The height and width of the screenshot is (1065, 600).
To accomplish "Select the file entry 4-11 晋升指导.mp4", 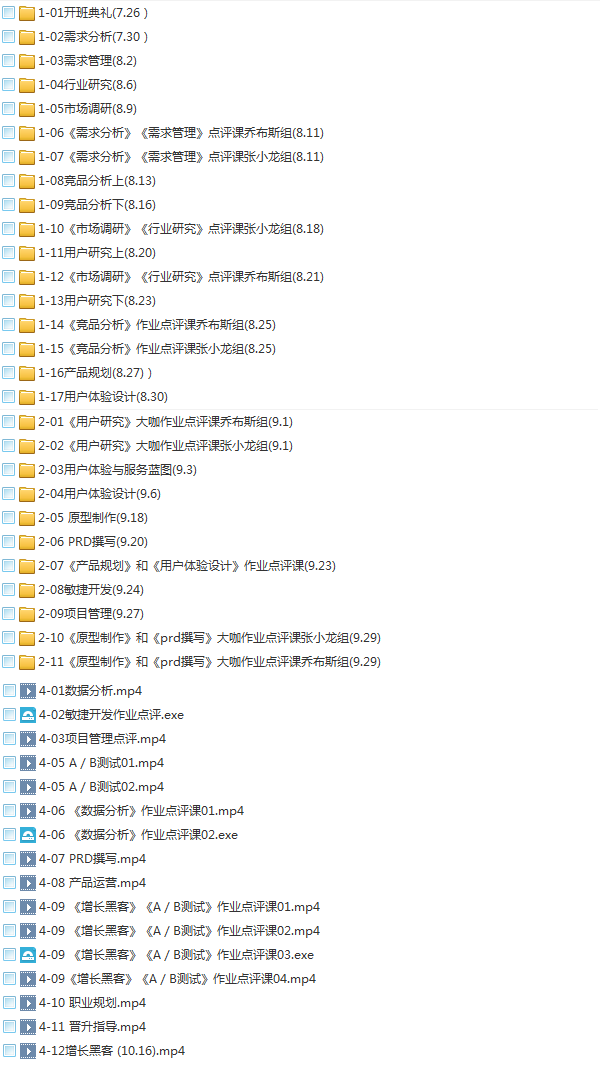I will pos(92,1026).
